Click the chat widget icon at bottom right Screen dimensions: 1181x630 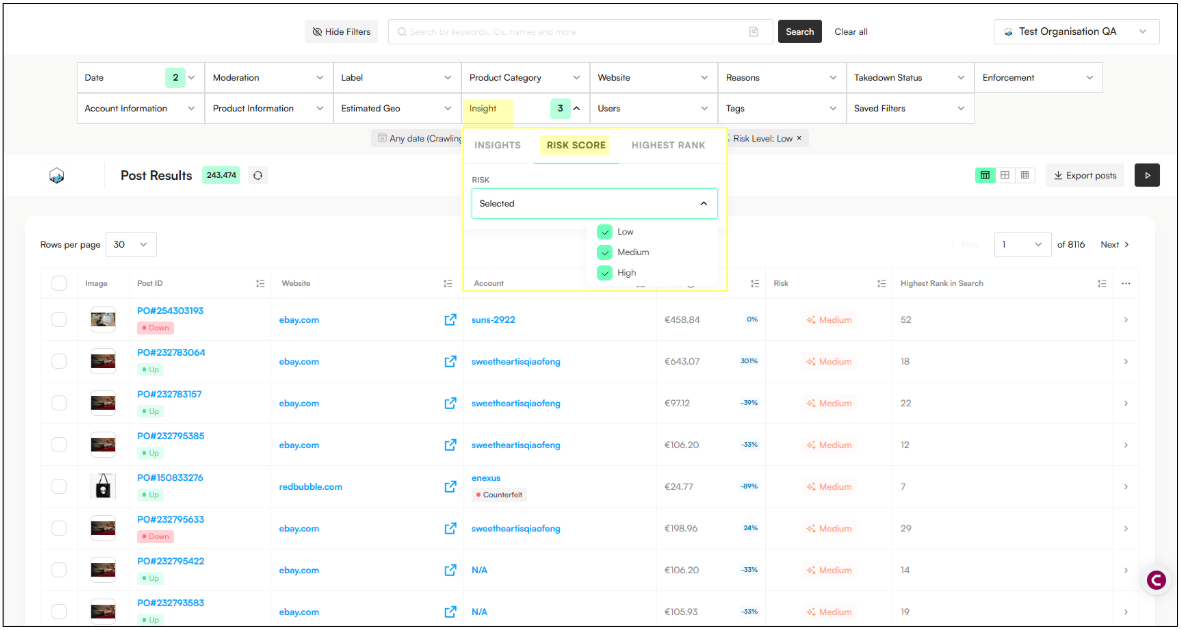[1157, 580]
